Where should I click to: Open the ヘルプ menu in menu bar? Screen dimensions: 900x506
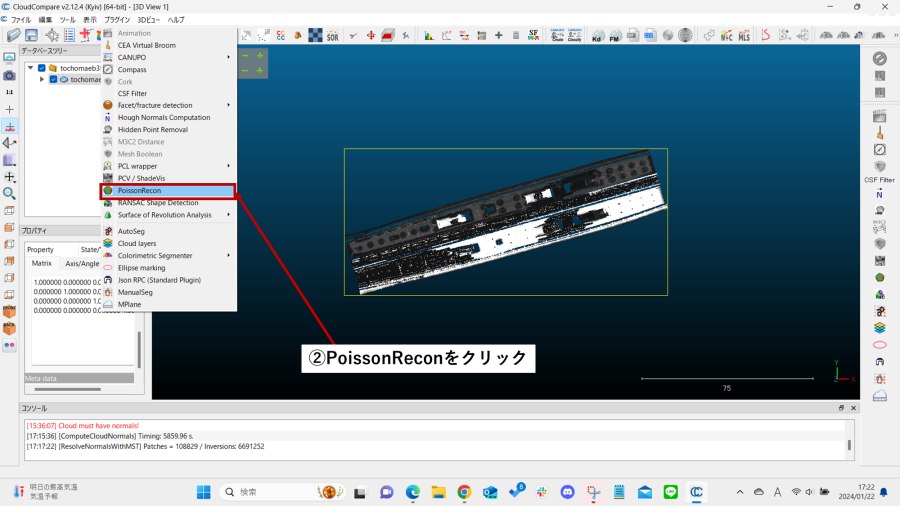click(x=176, y=20)
